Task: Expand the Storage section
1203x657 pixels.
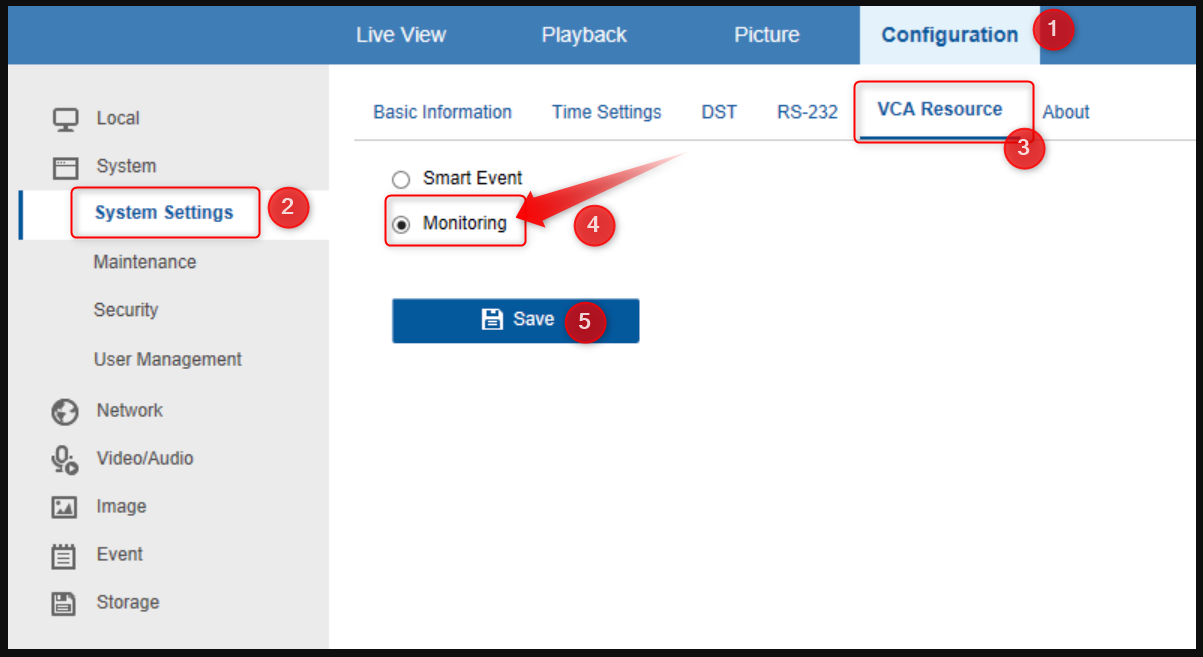Action: [x=128, y=602]
